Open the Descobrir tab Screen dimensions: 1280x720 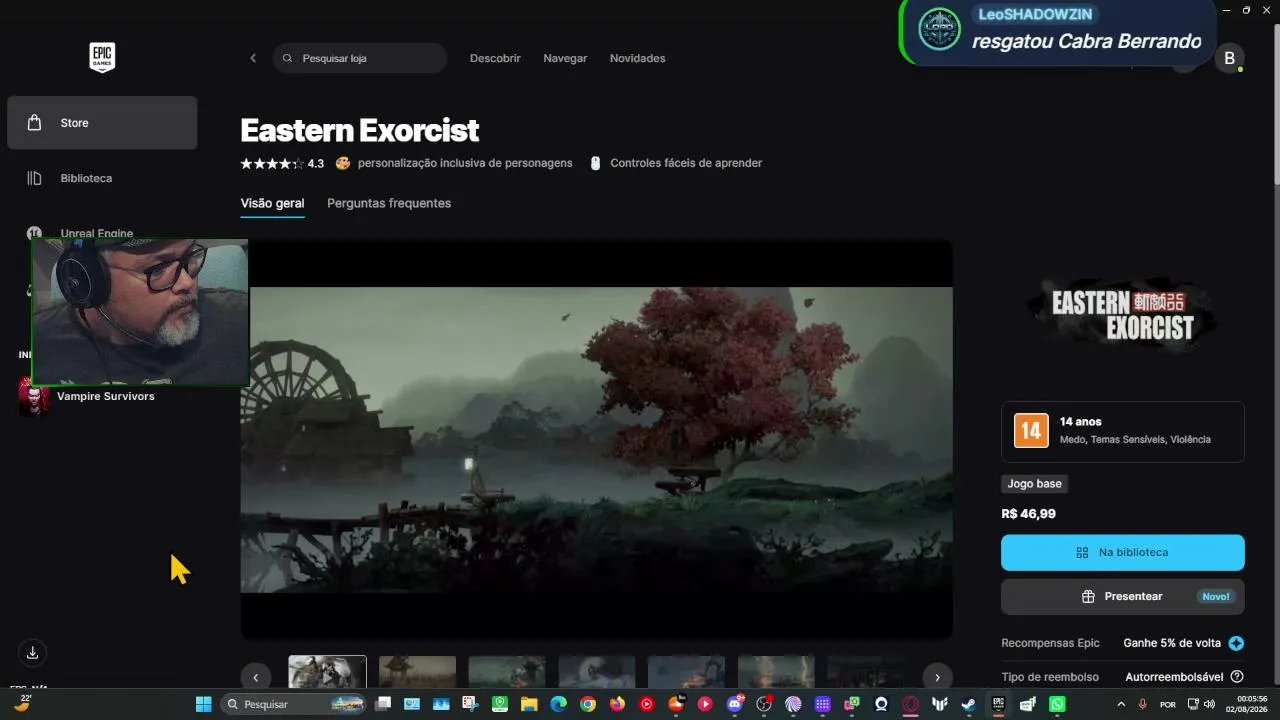click(495, 58)
